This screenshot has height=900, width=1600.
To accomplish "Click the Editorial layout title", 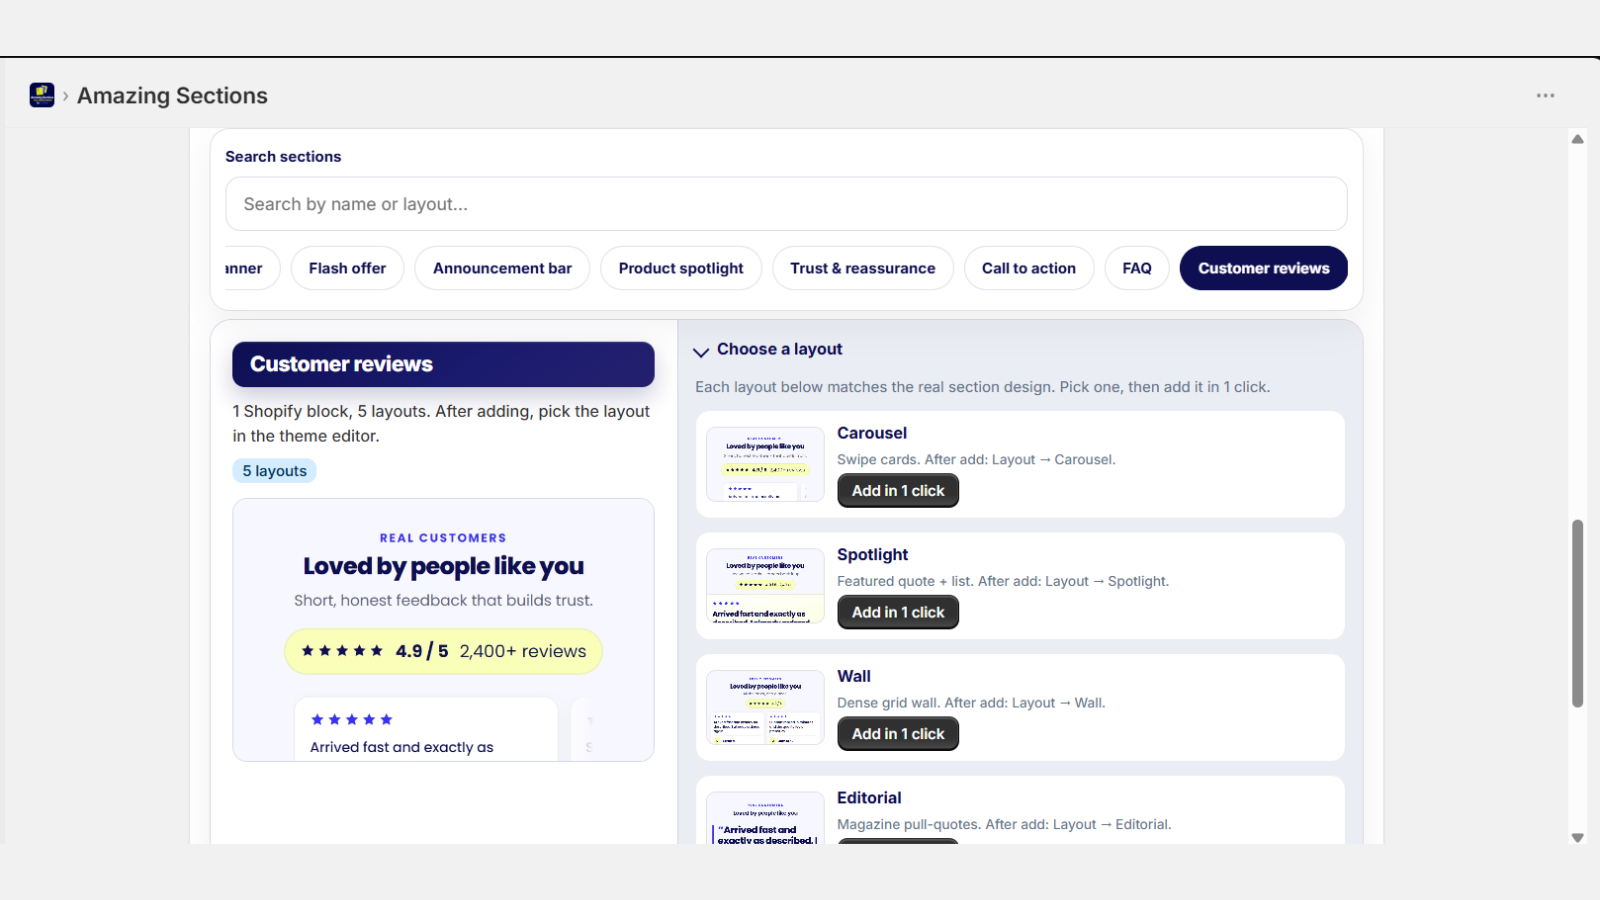I will coord(869,798).
